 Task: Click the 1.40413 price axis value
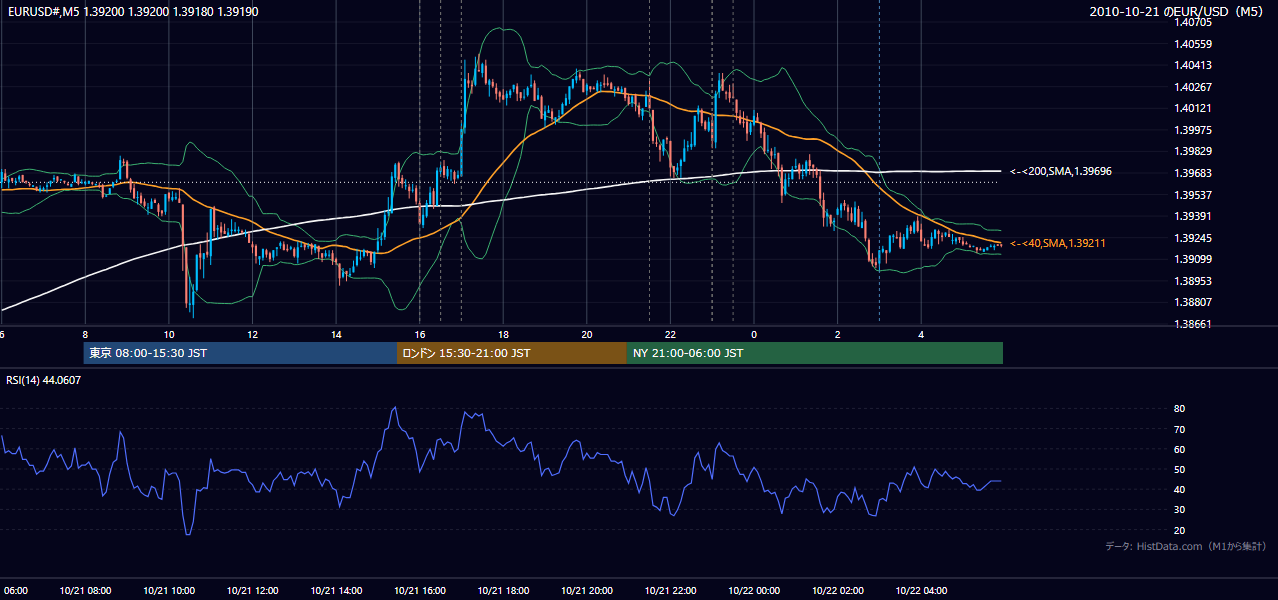1193,65
